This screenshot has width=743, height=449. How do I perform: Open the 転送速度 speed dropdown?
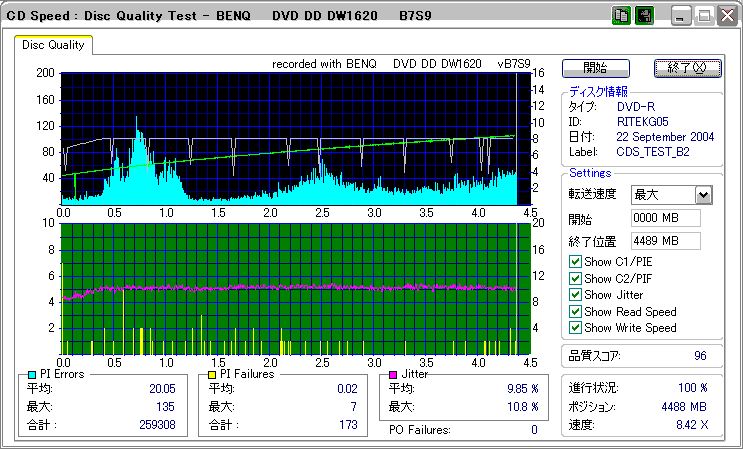pyautogui.click(x=704, y=195)
